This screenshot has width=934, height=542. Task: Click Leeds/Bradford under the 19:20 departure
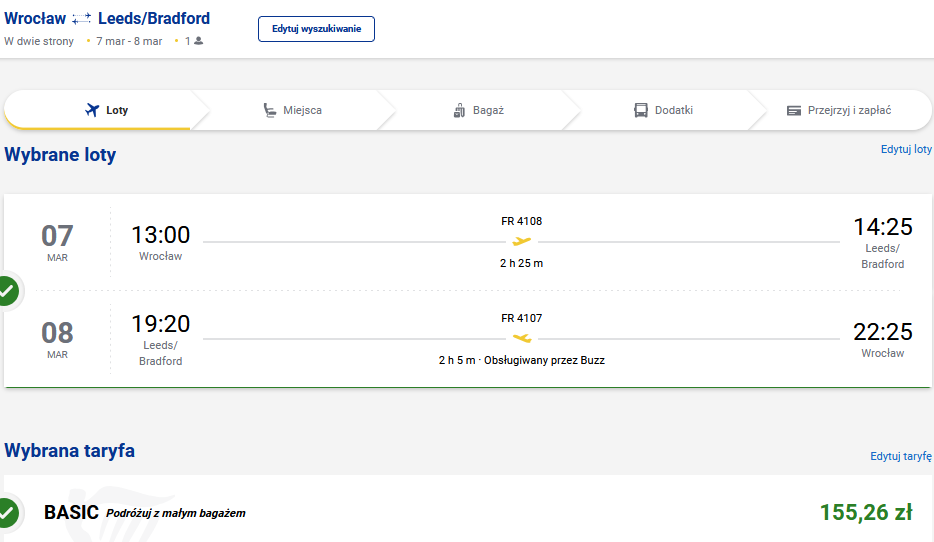click(x=161, y=353)
